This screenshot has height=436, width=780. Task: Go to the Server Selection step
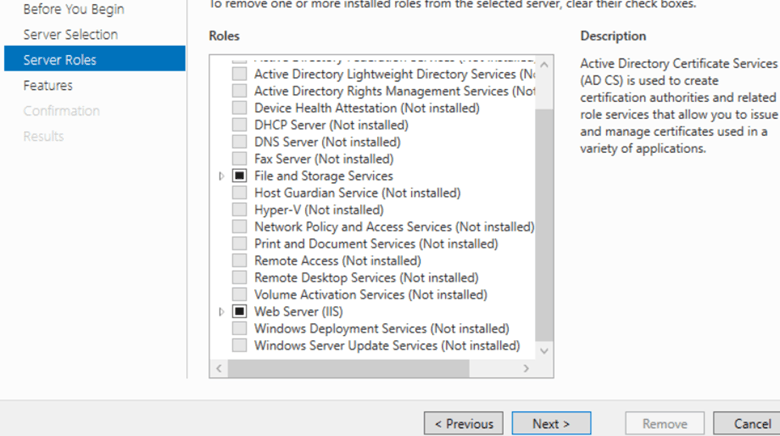tap(71, 34)
